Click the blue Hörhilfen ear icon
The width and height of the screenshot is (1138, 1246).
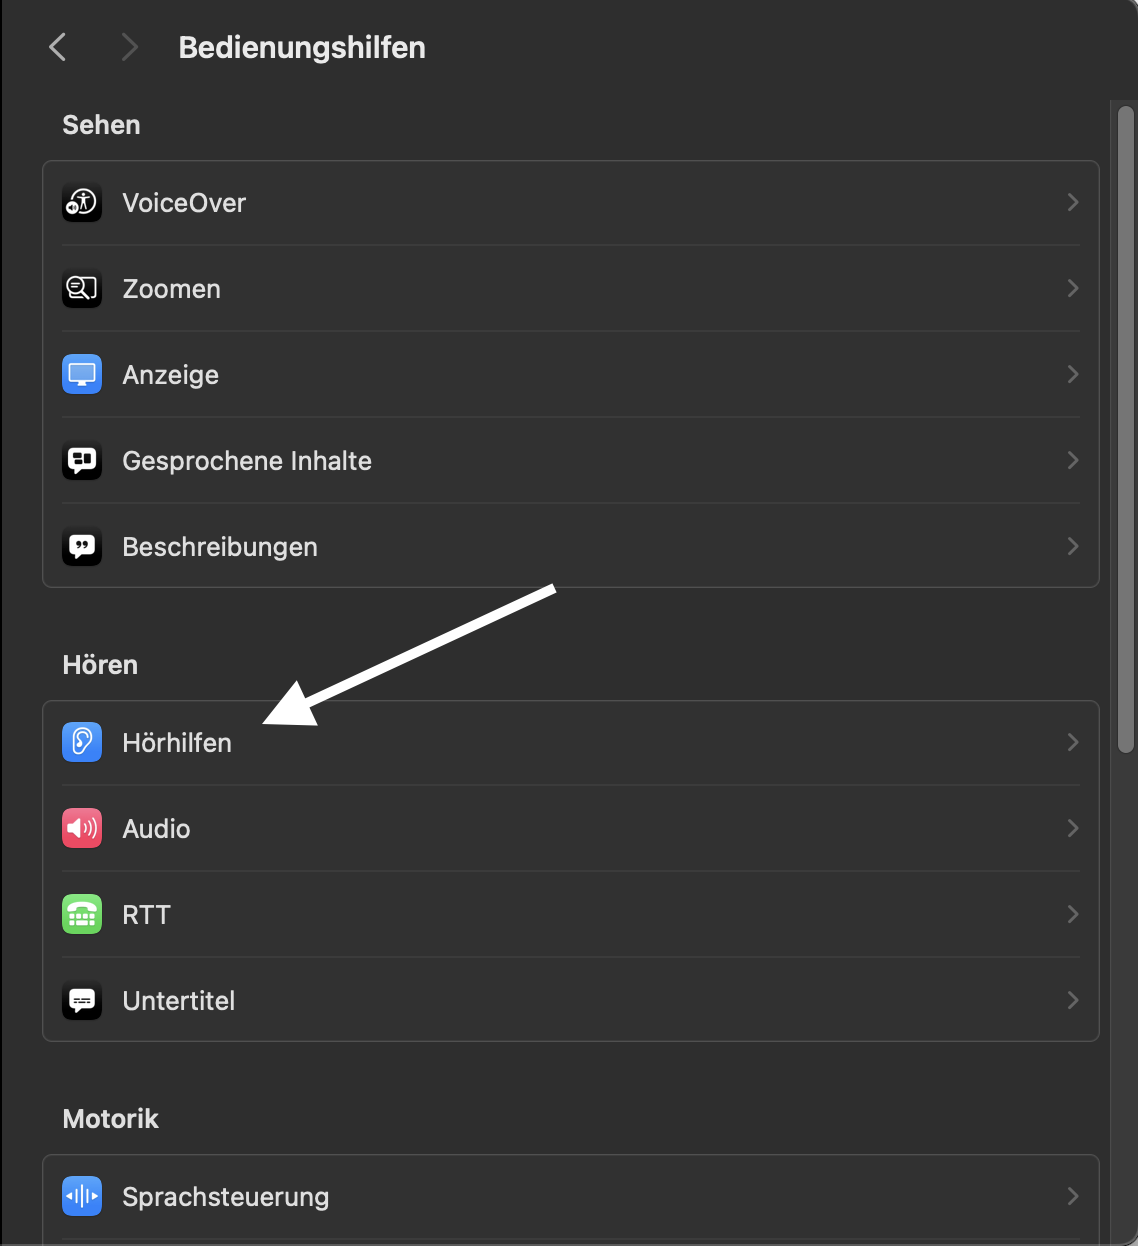[82, 743]
